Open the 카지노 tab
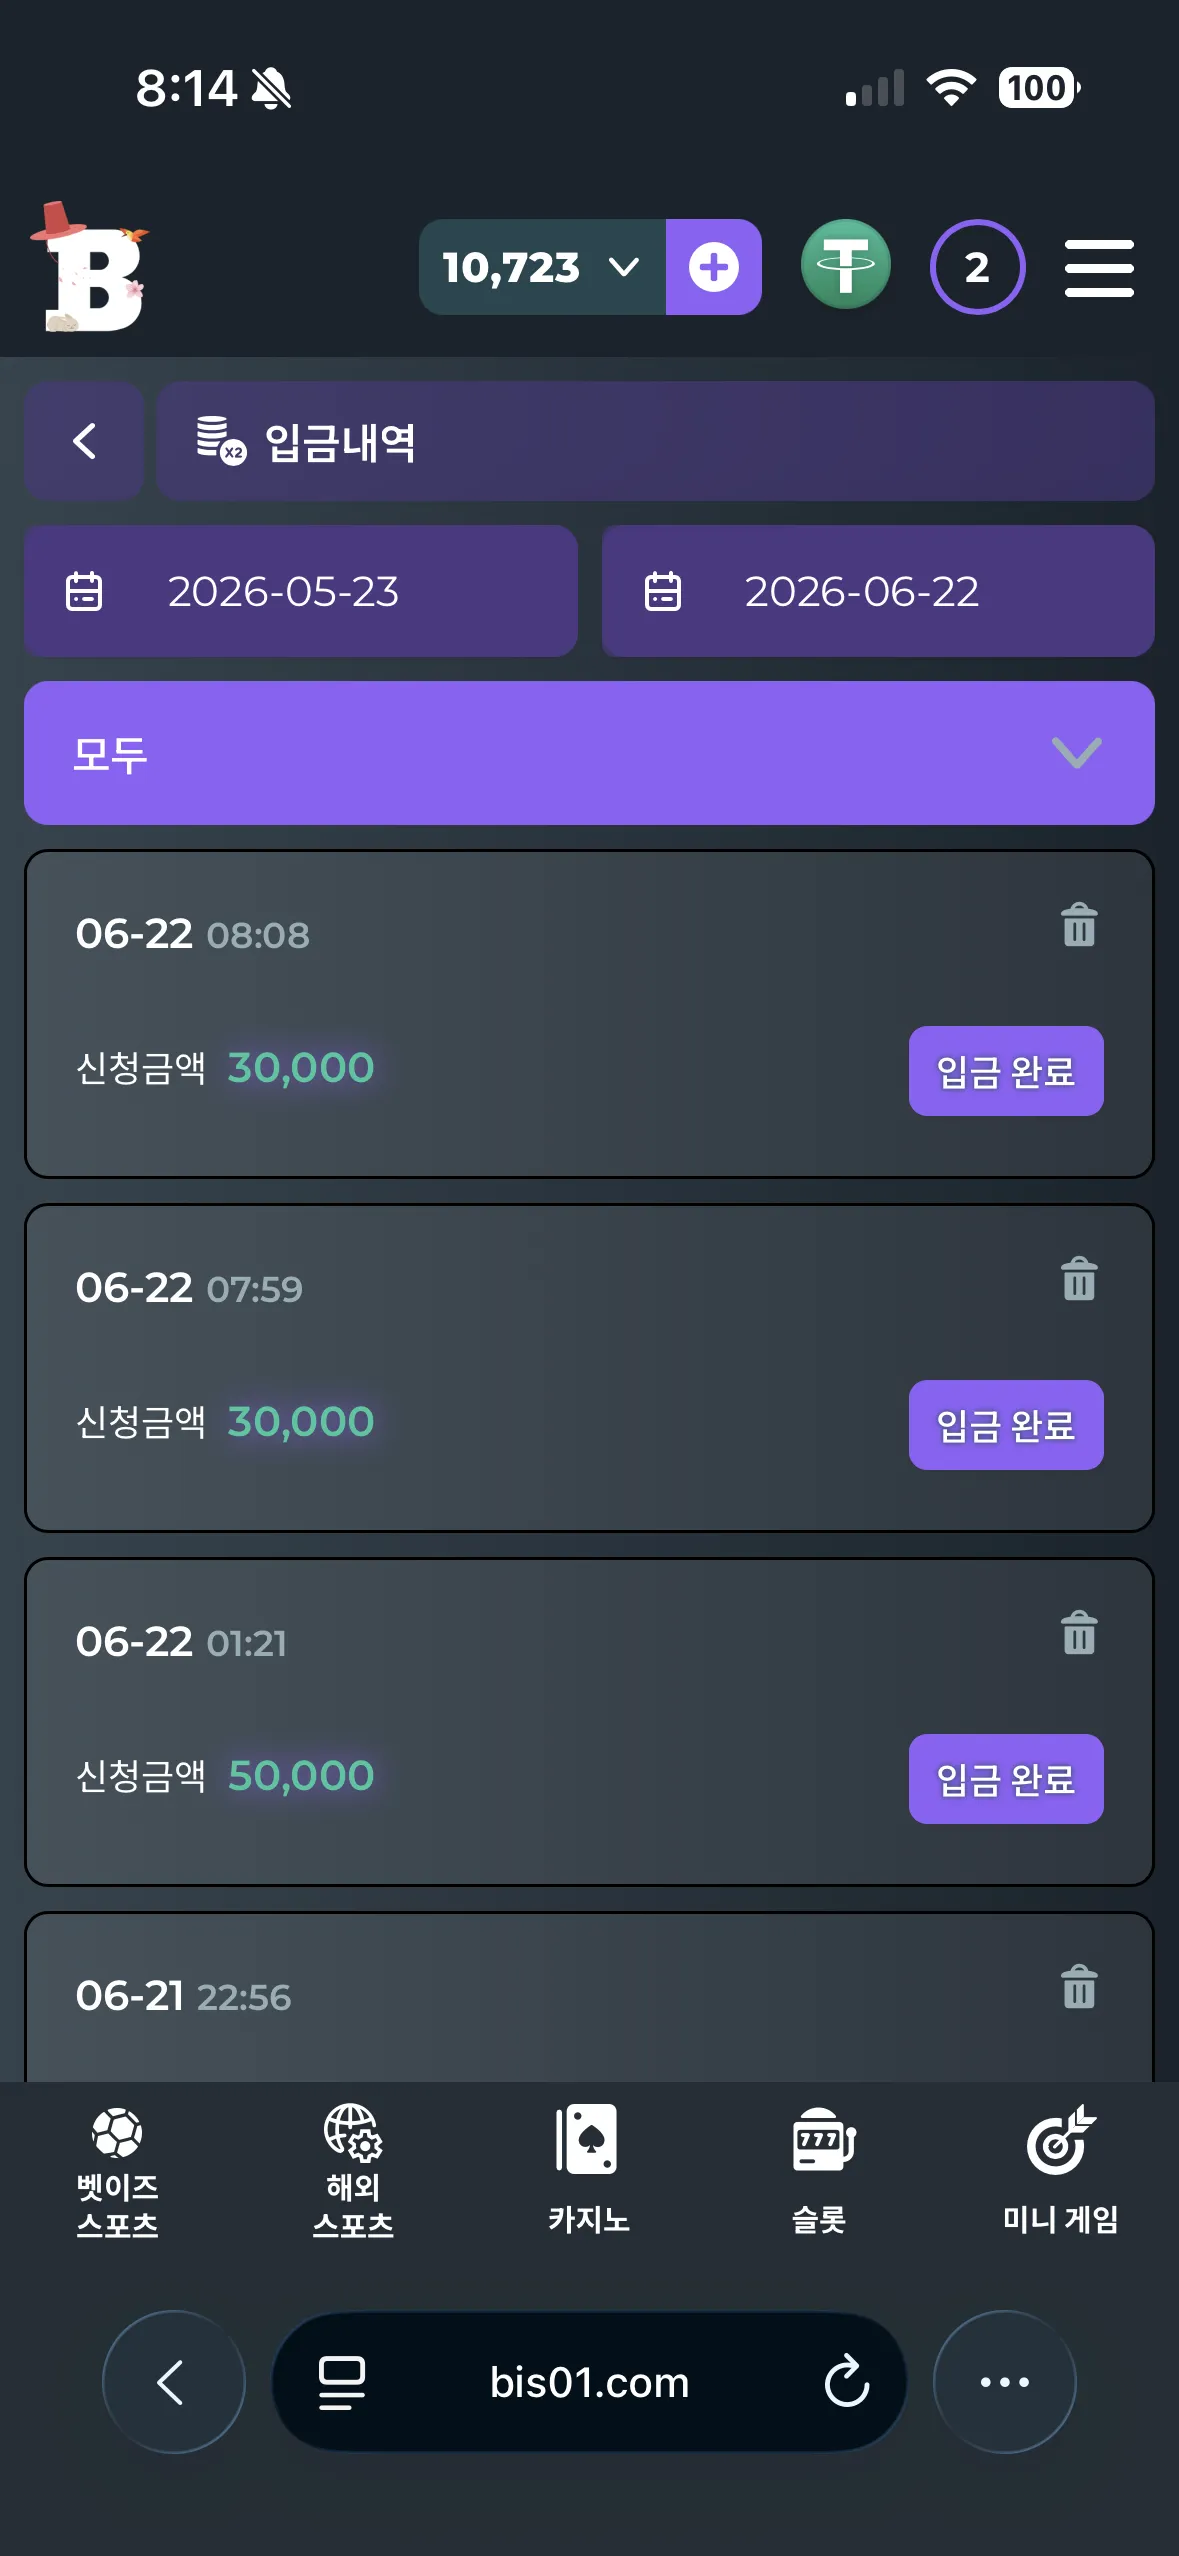 [x=588, y=2169]
